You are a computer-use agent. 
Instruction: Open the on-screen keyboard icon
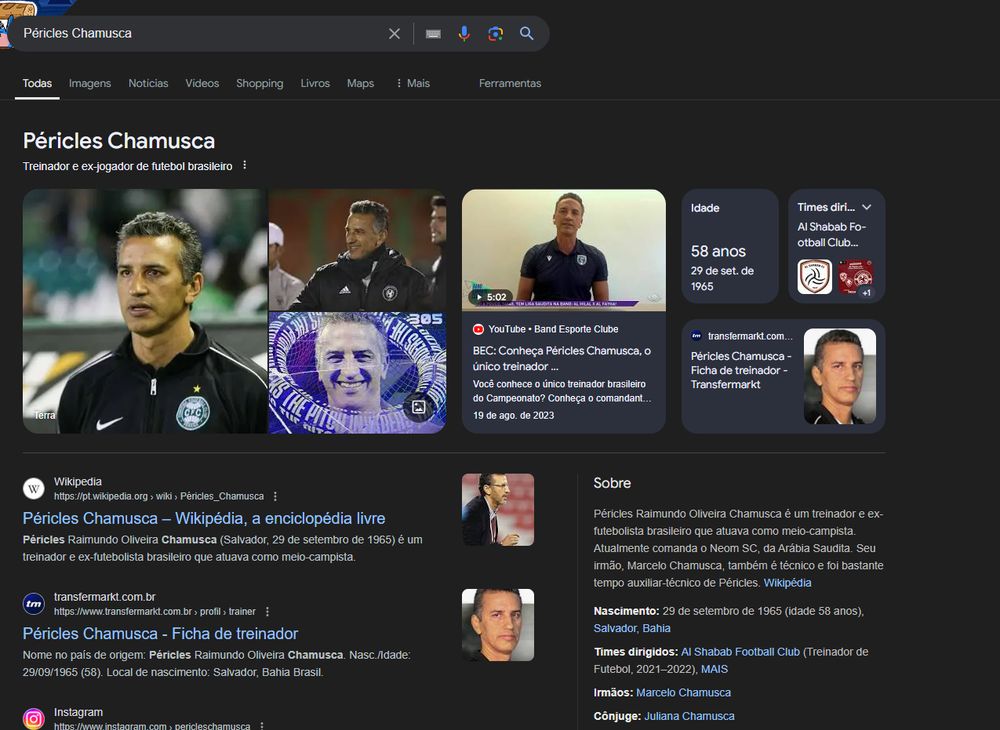433,34
